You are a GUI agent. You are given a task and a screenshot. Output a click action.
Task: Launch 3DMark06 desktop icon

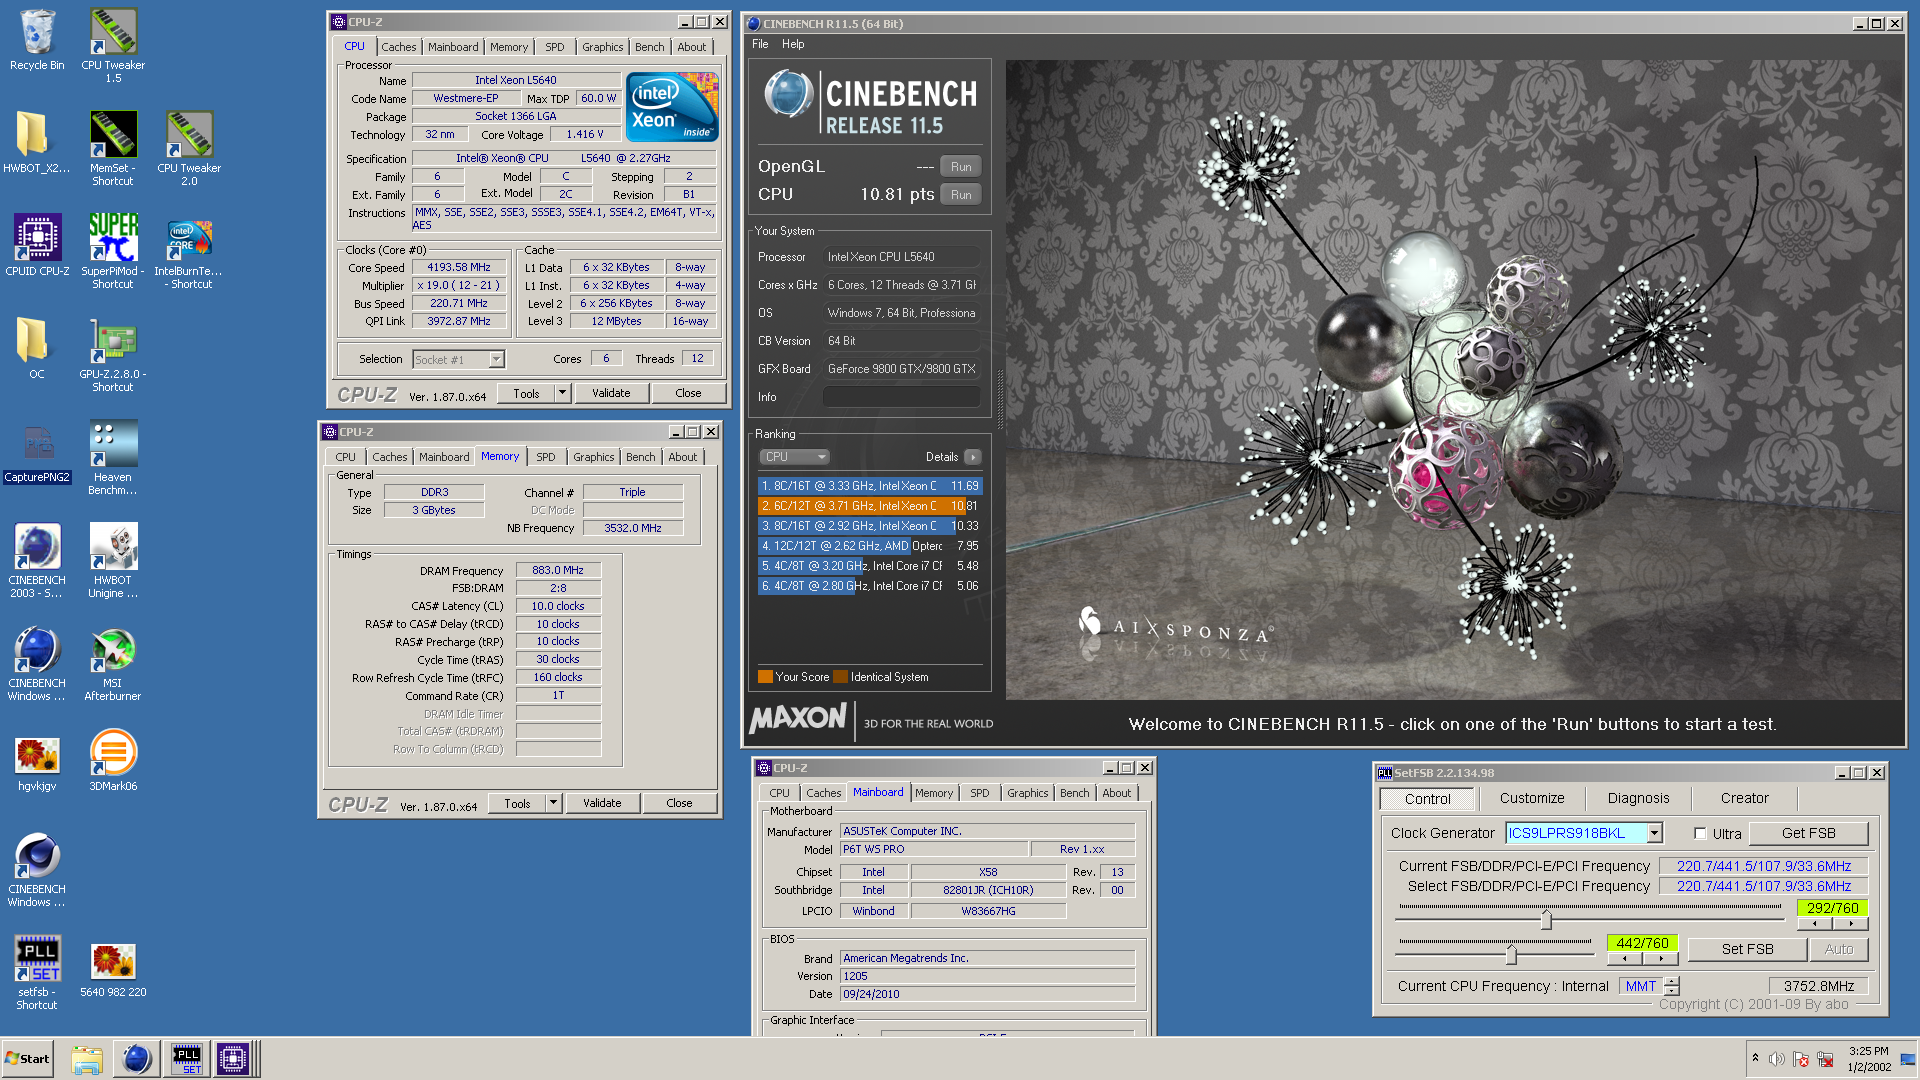tap(113, 761)
